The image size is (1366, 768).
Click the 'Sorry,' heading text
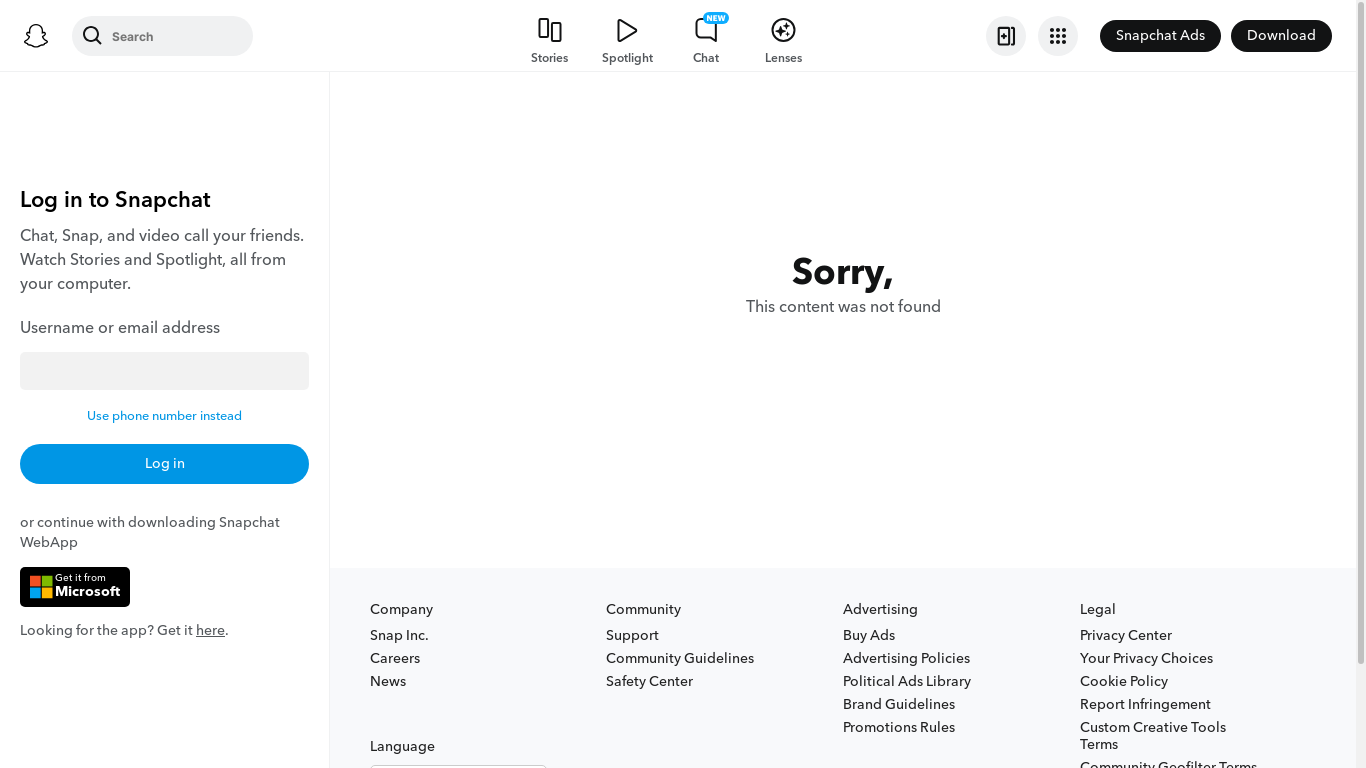(x=842, y=272)
